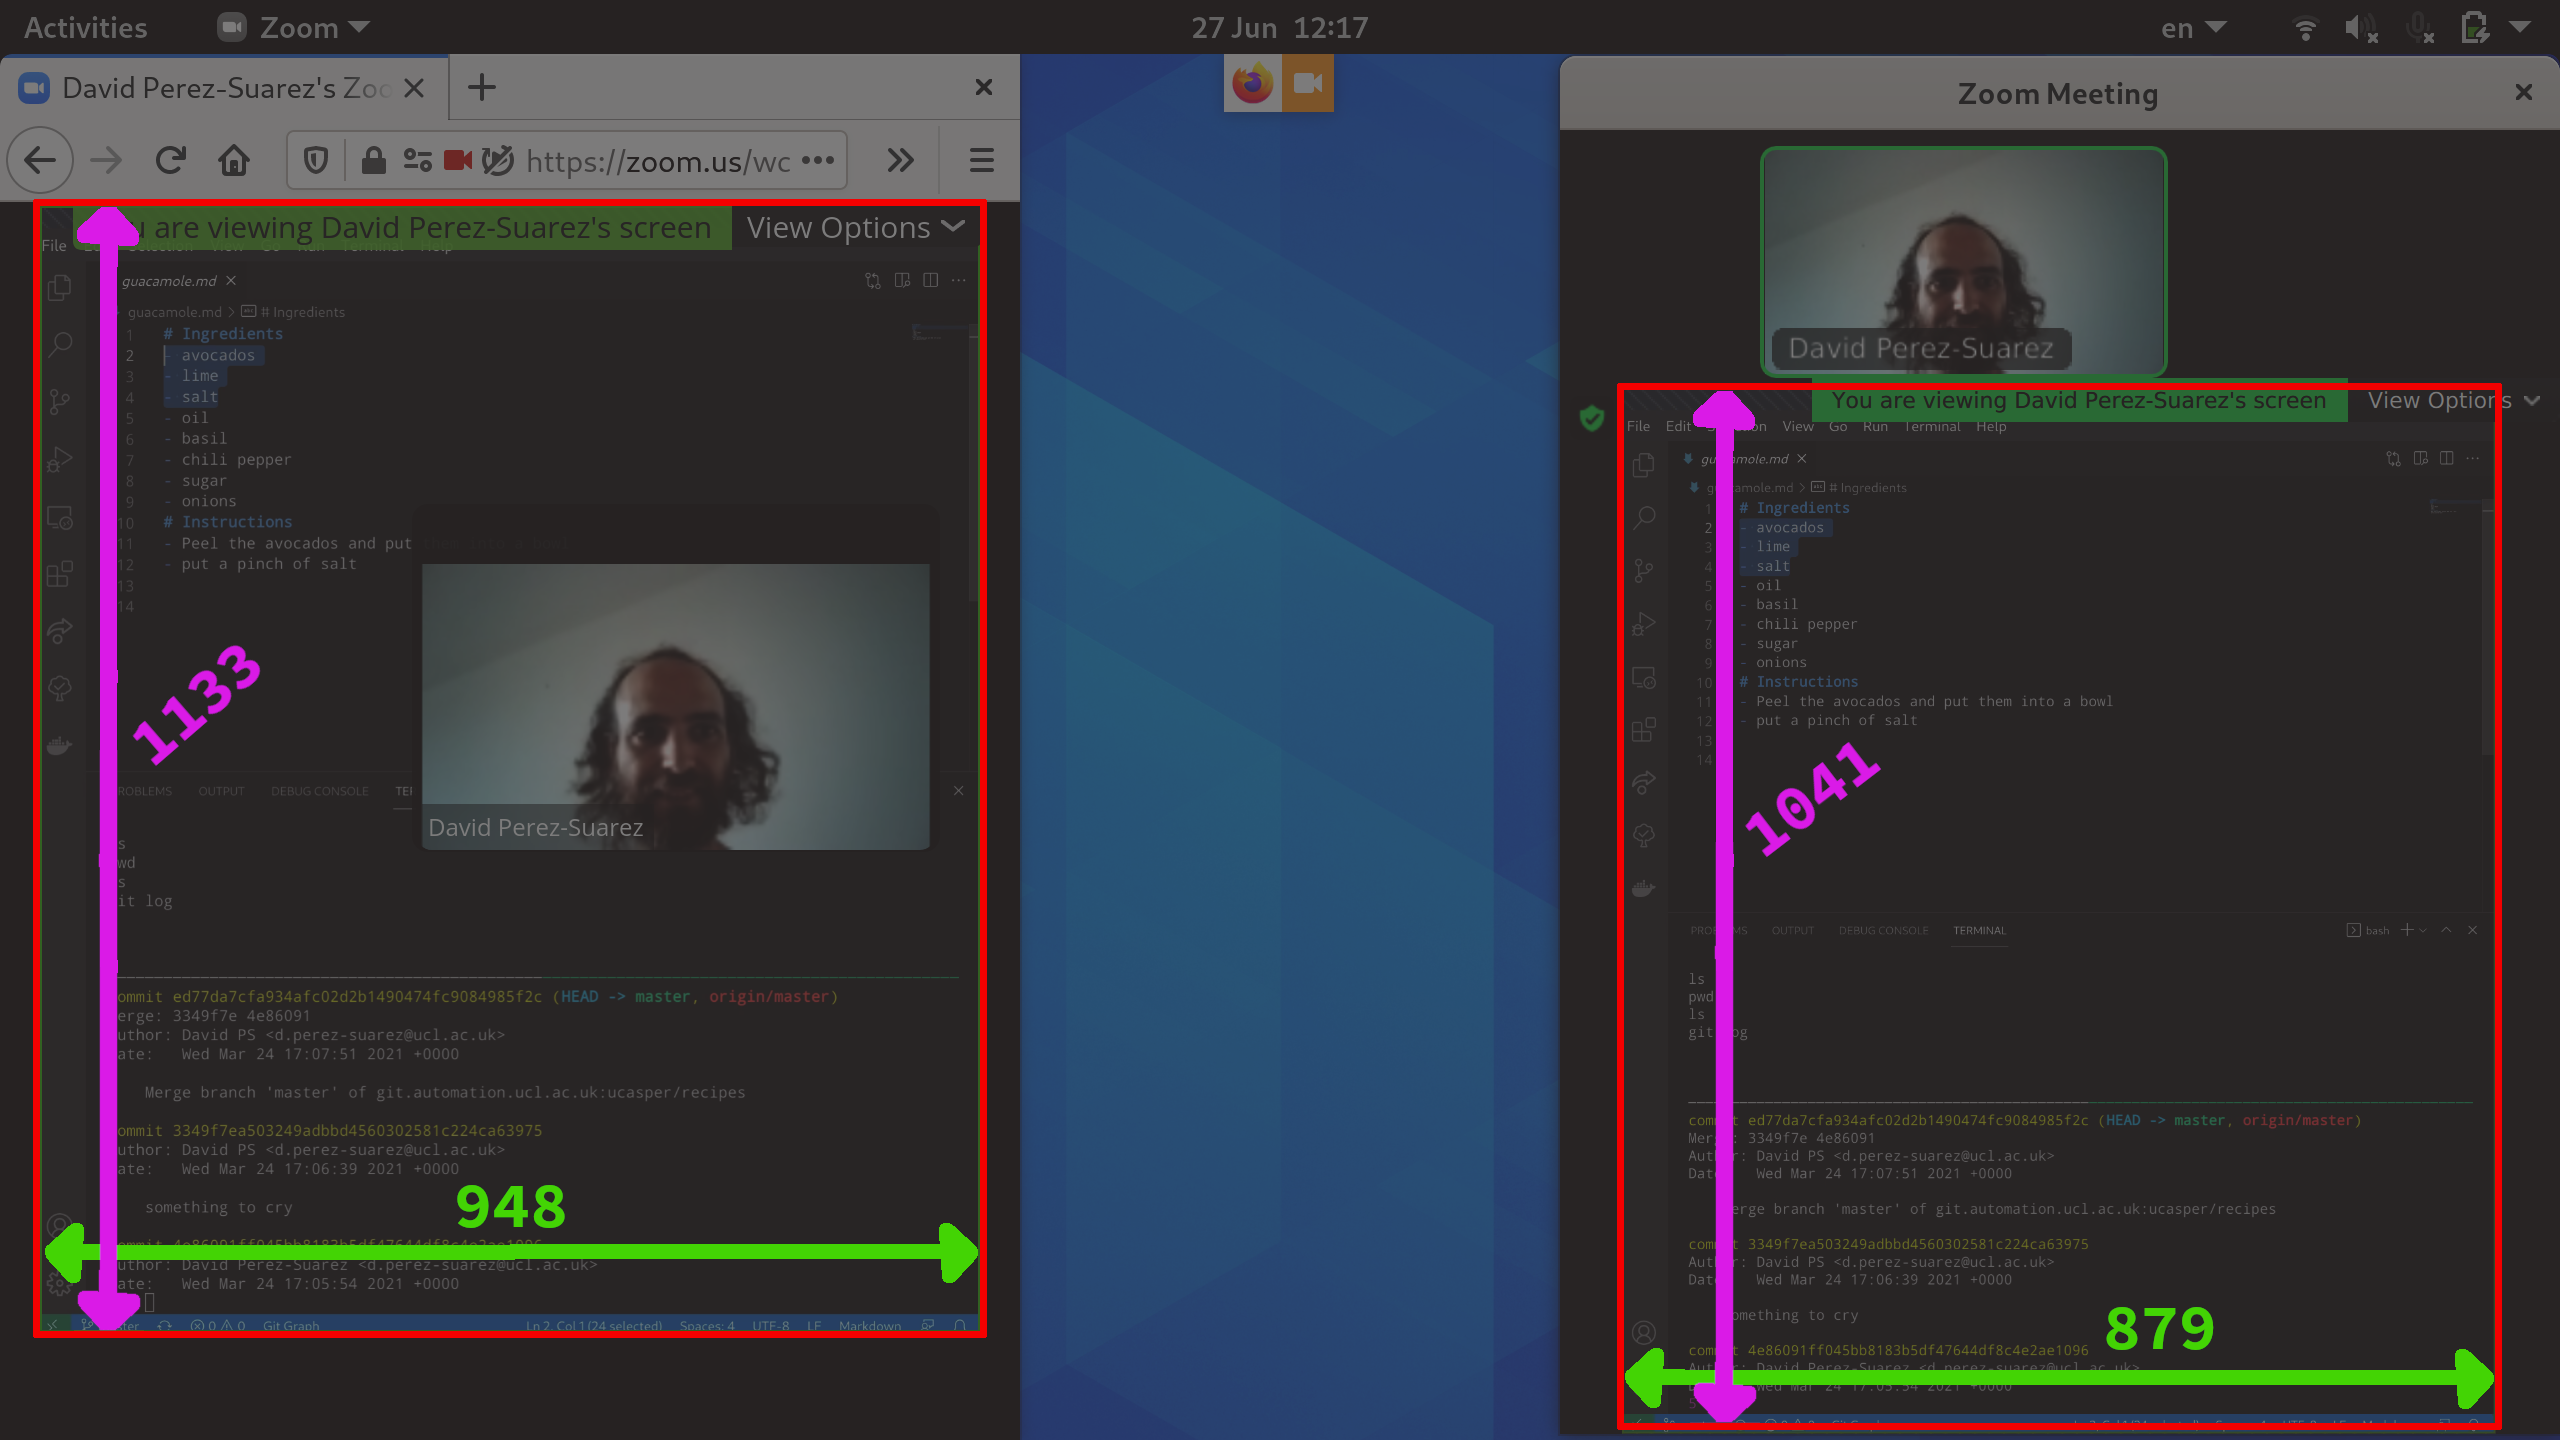Open the tracking protection shield
Screen dimensions: 2560x1440
pyautogui.click(x=316, y=160)
